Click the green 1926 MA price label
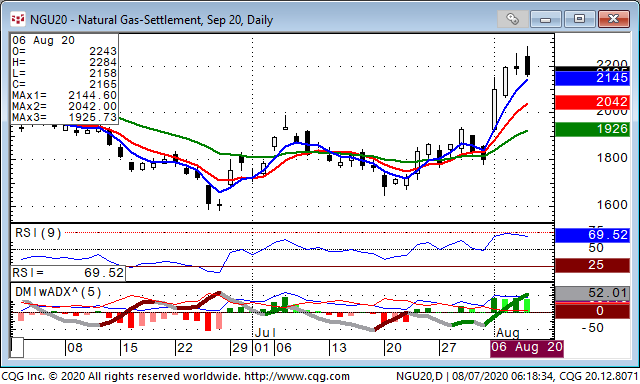This screenshot has width=640, height=384. pos(592,129)
